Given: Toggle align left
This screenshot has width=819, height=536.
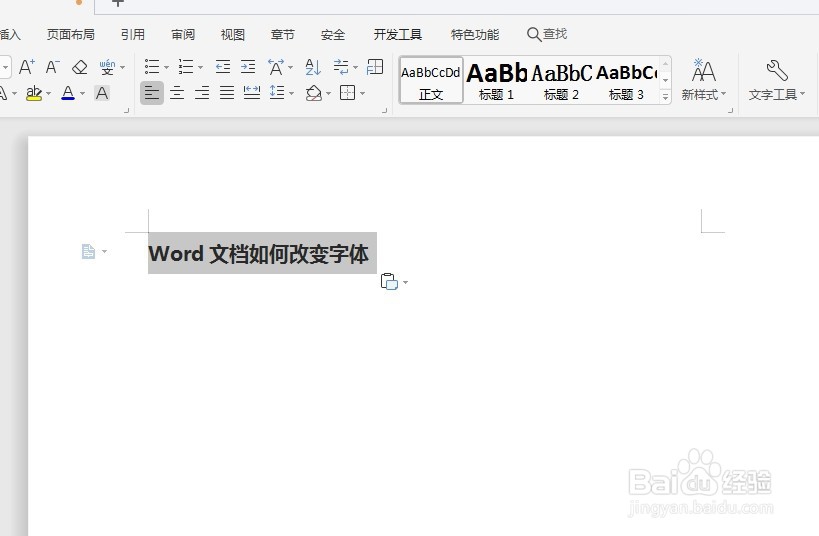Looking at the screenshot, I should (x=152, y=93).
